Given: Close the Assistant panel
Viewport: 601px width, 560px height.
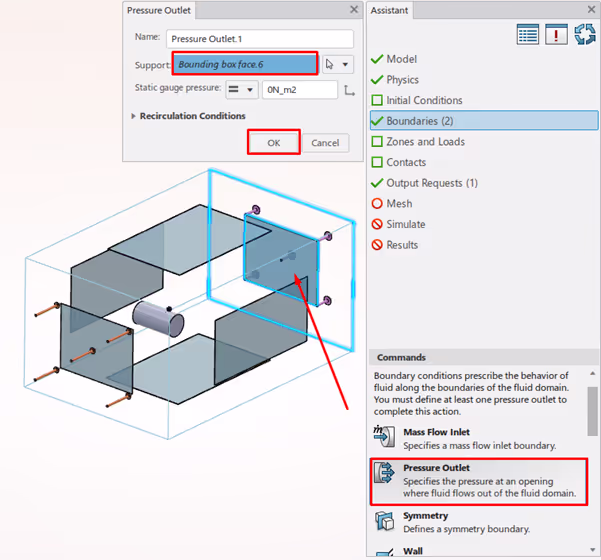Looking at the screenshot, I should [591, 10].
